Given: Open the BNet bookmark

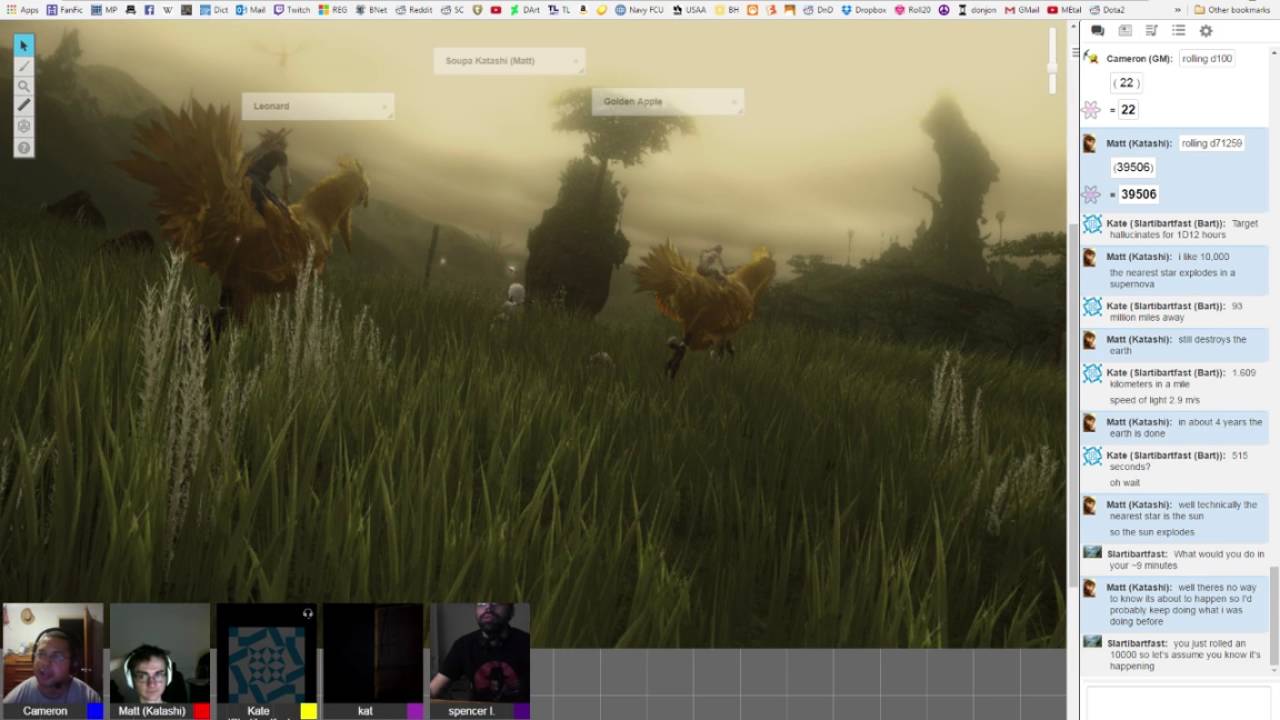Looking at the screenshot, I should tap(371, 10).
